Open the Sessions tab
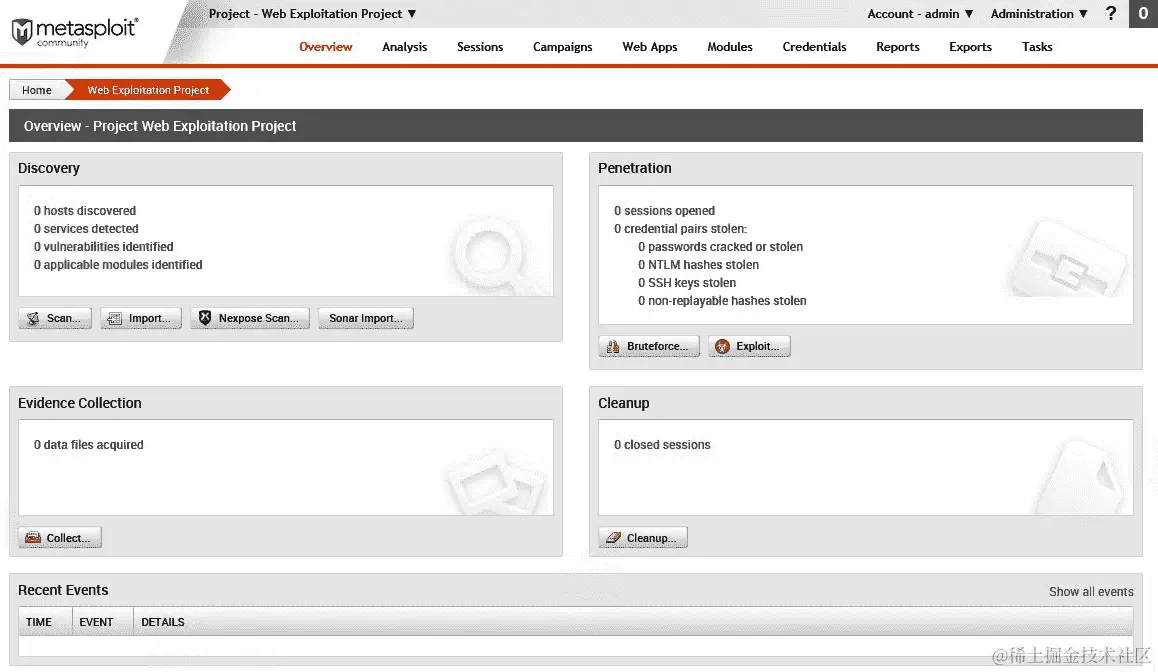The image size is (1158, 672). click(480, 47)
